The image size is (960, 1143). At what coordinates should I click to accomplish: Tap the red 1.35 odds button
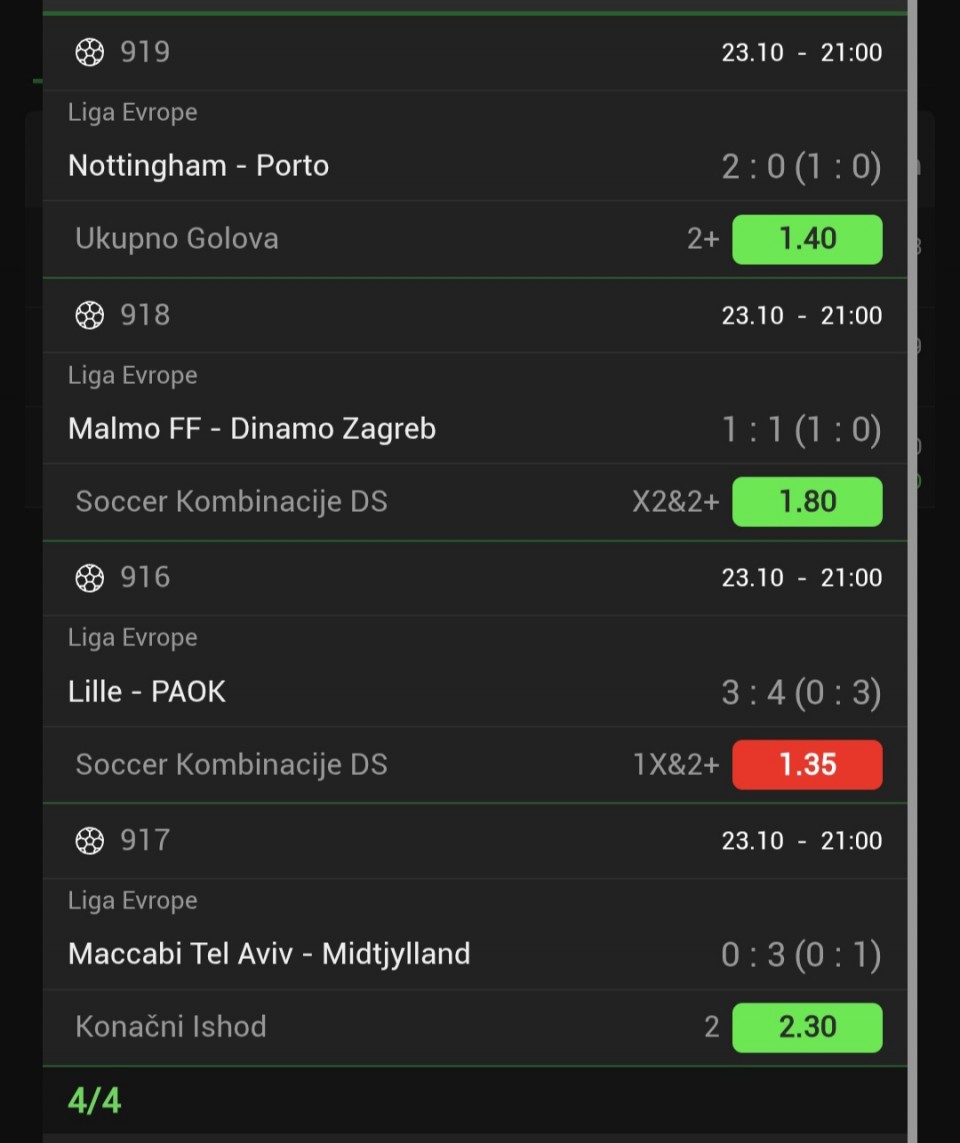807,764
